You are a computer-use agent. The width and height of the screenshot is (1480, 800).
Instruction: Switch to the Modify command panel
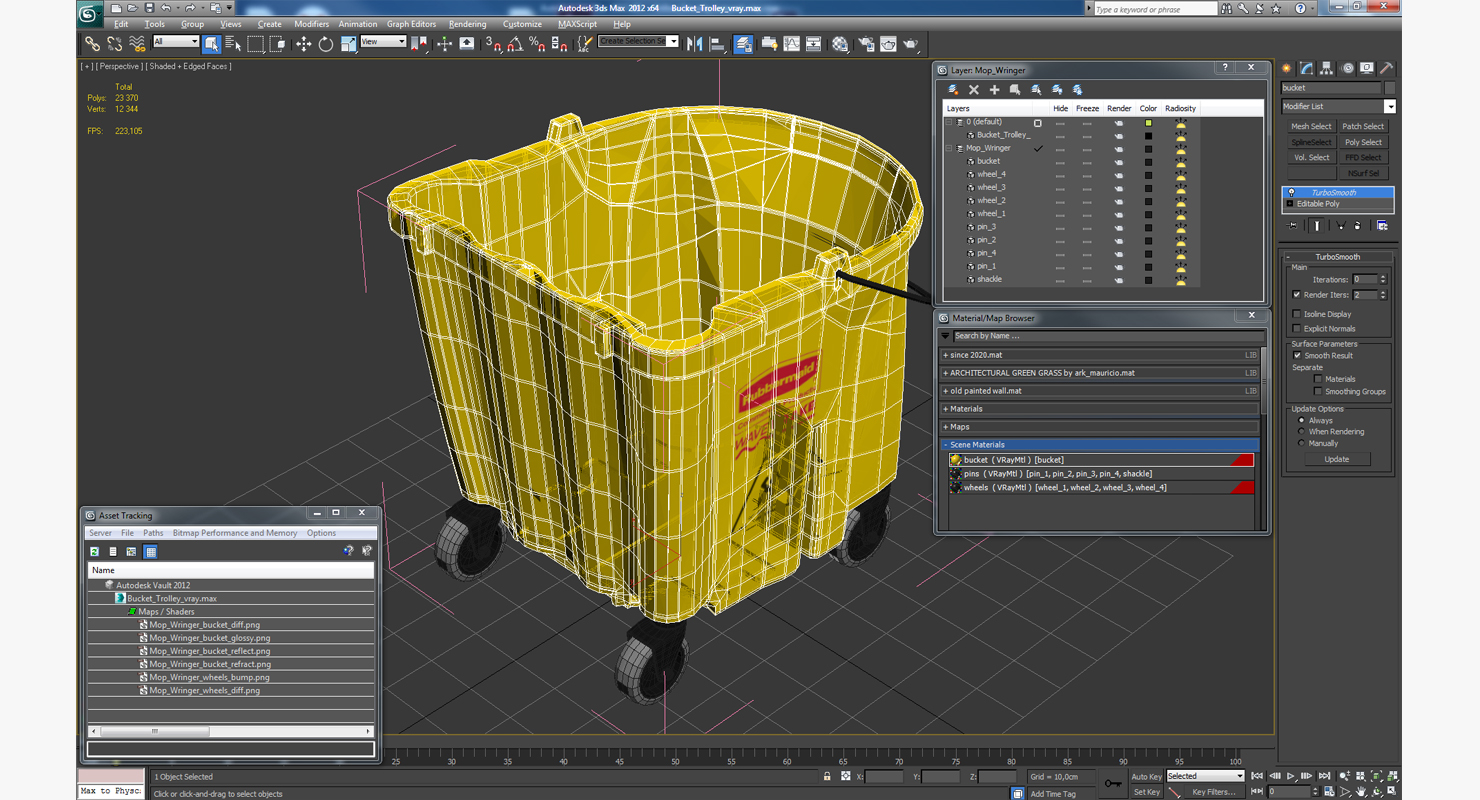(x=1306, y=69)
